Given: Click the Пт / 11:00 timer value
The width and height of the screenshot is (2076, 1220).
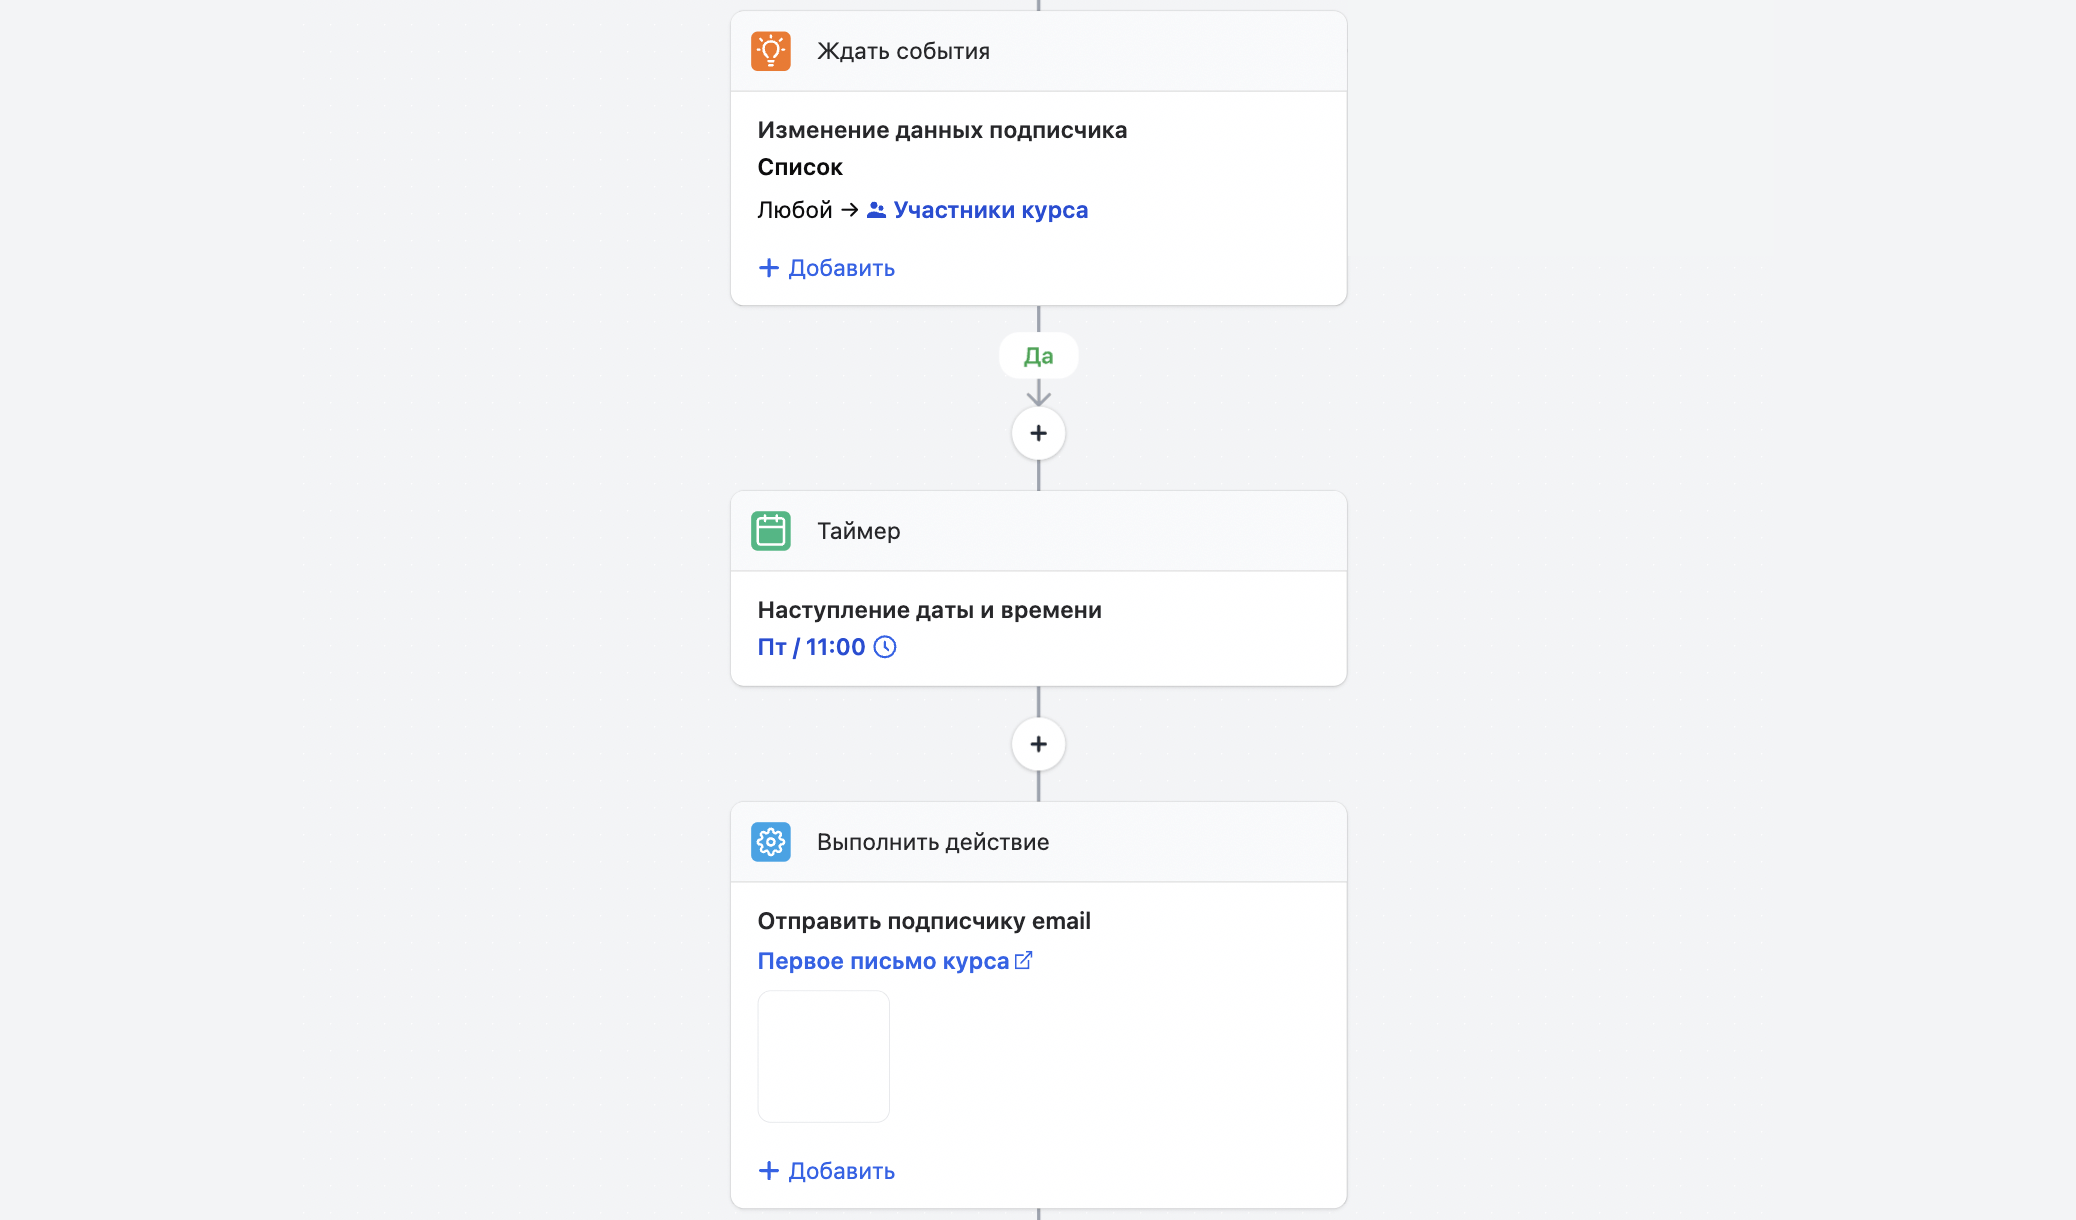Looking at the screenshot, I should pos(811,647).
